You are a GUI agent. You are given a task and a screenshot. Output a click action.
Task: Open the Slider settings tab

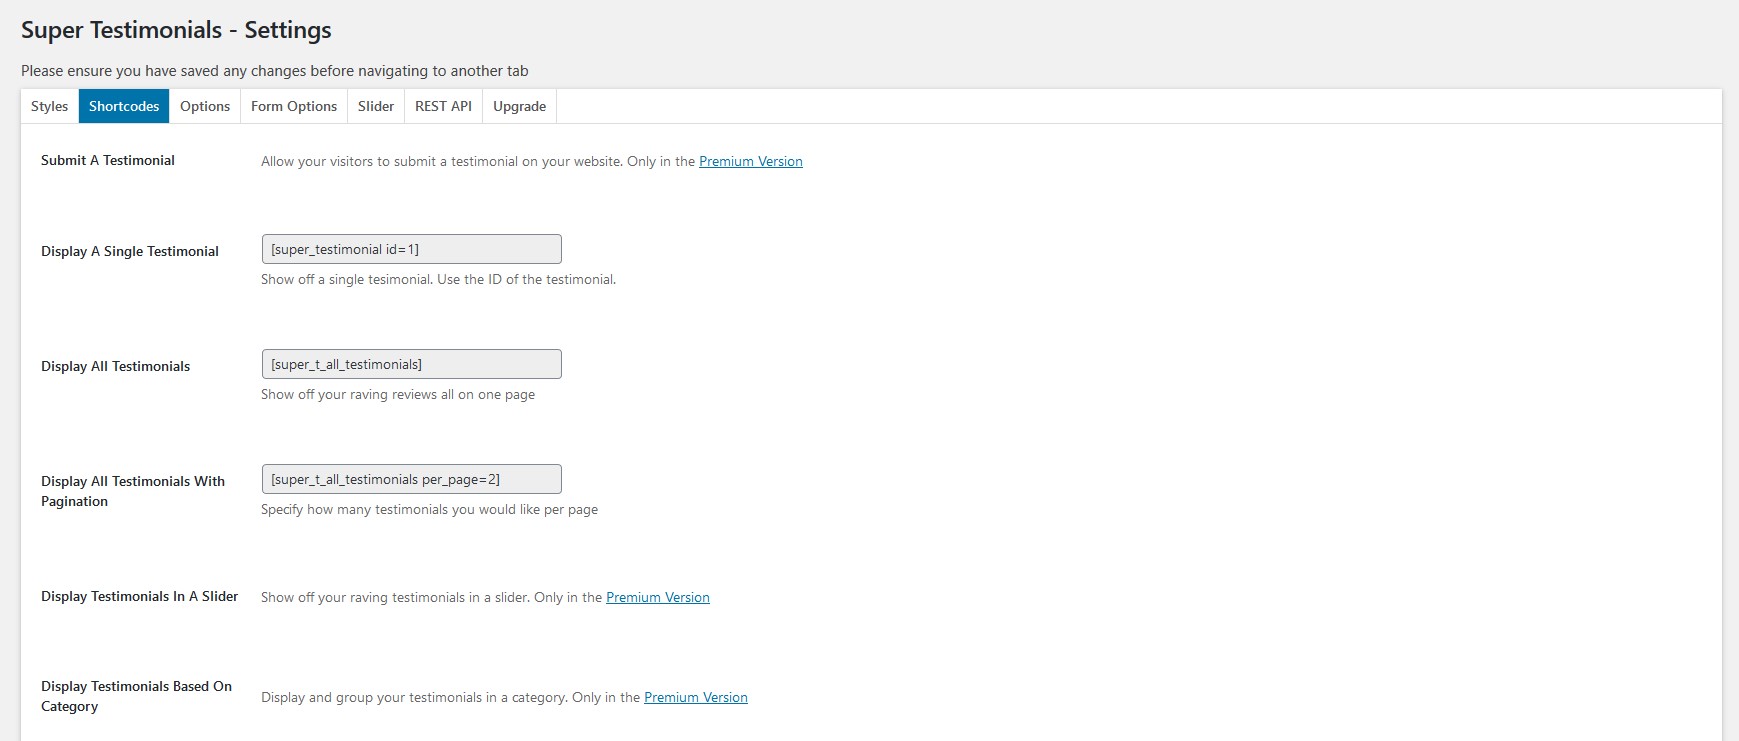coord(376,106)
